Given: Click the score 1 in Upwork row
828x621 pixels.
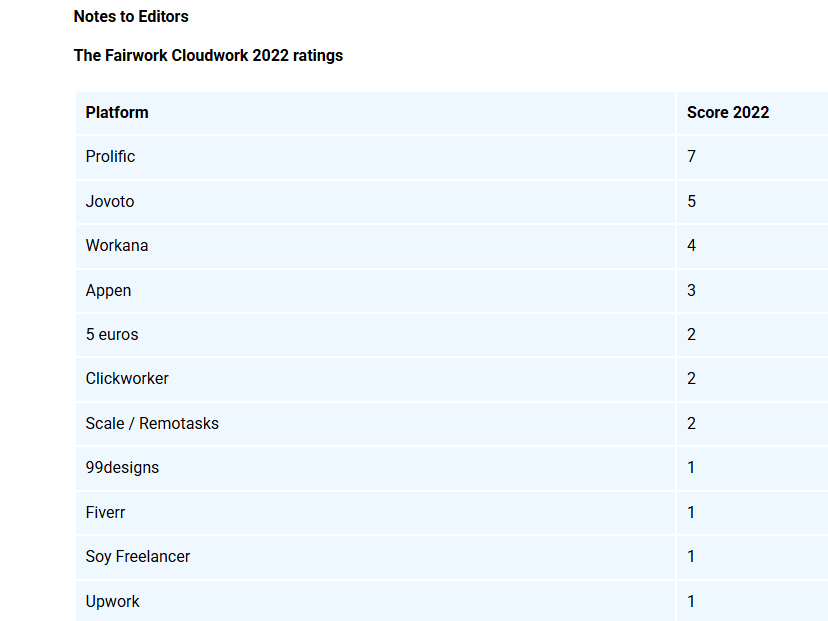Looking at the screenshot, I should coord(691,601).
